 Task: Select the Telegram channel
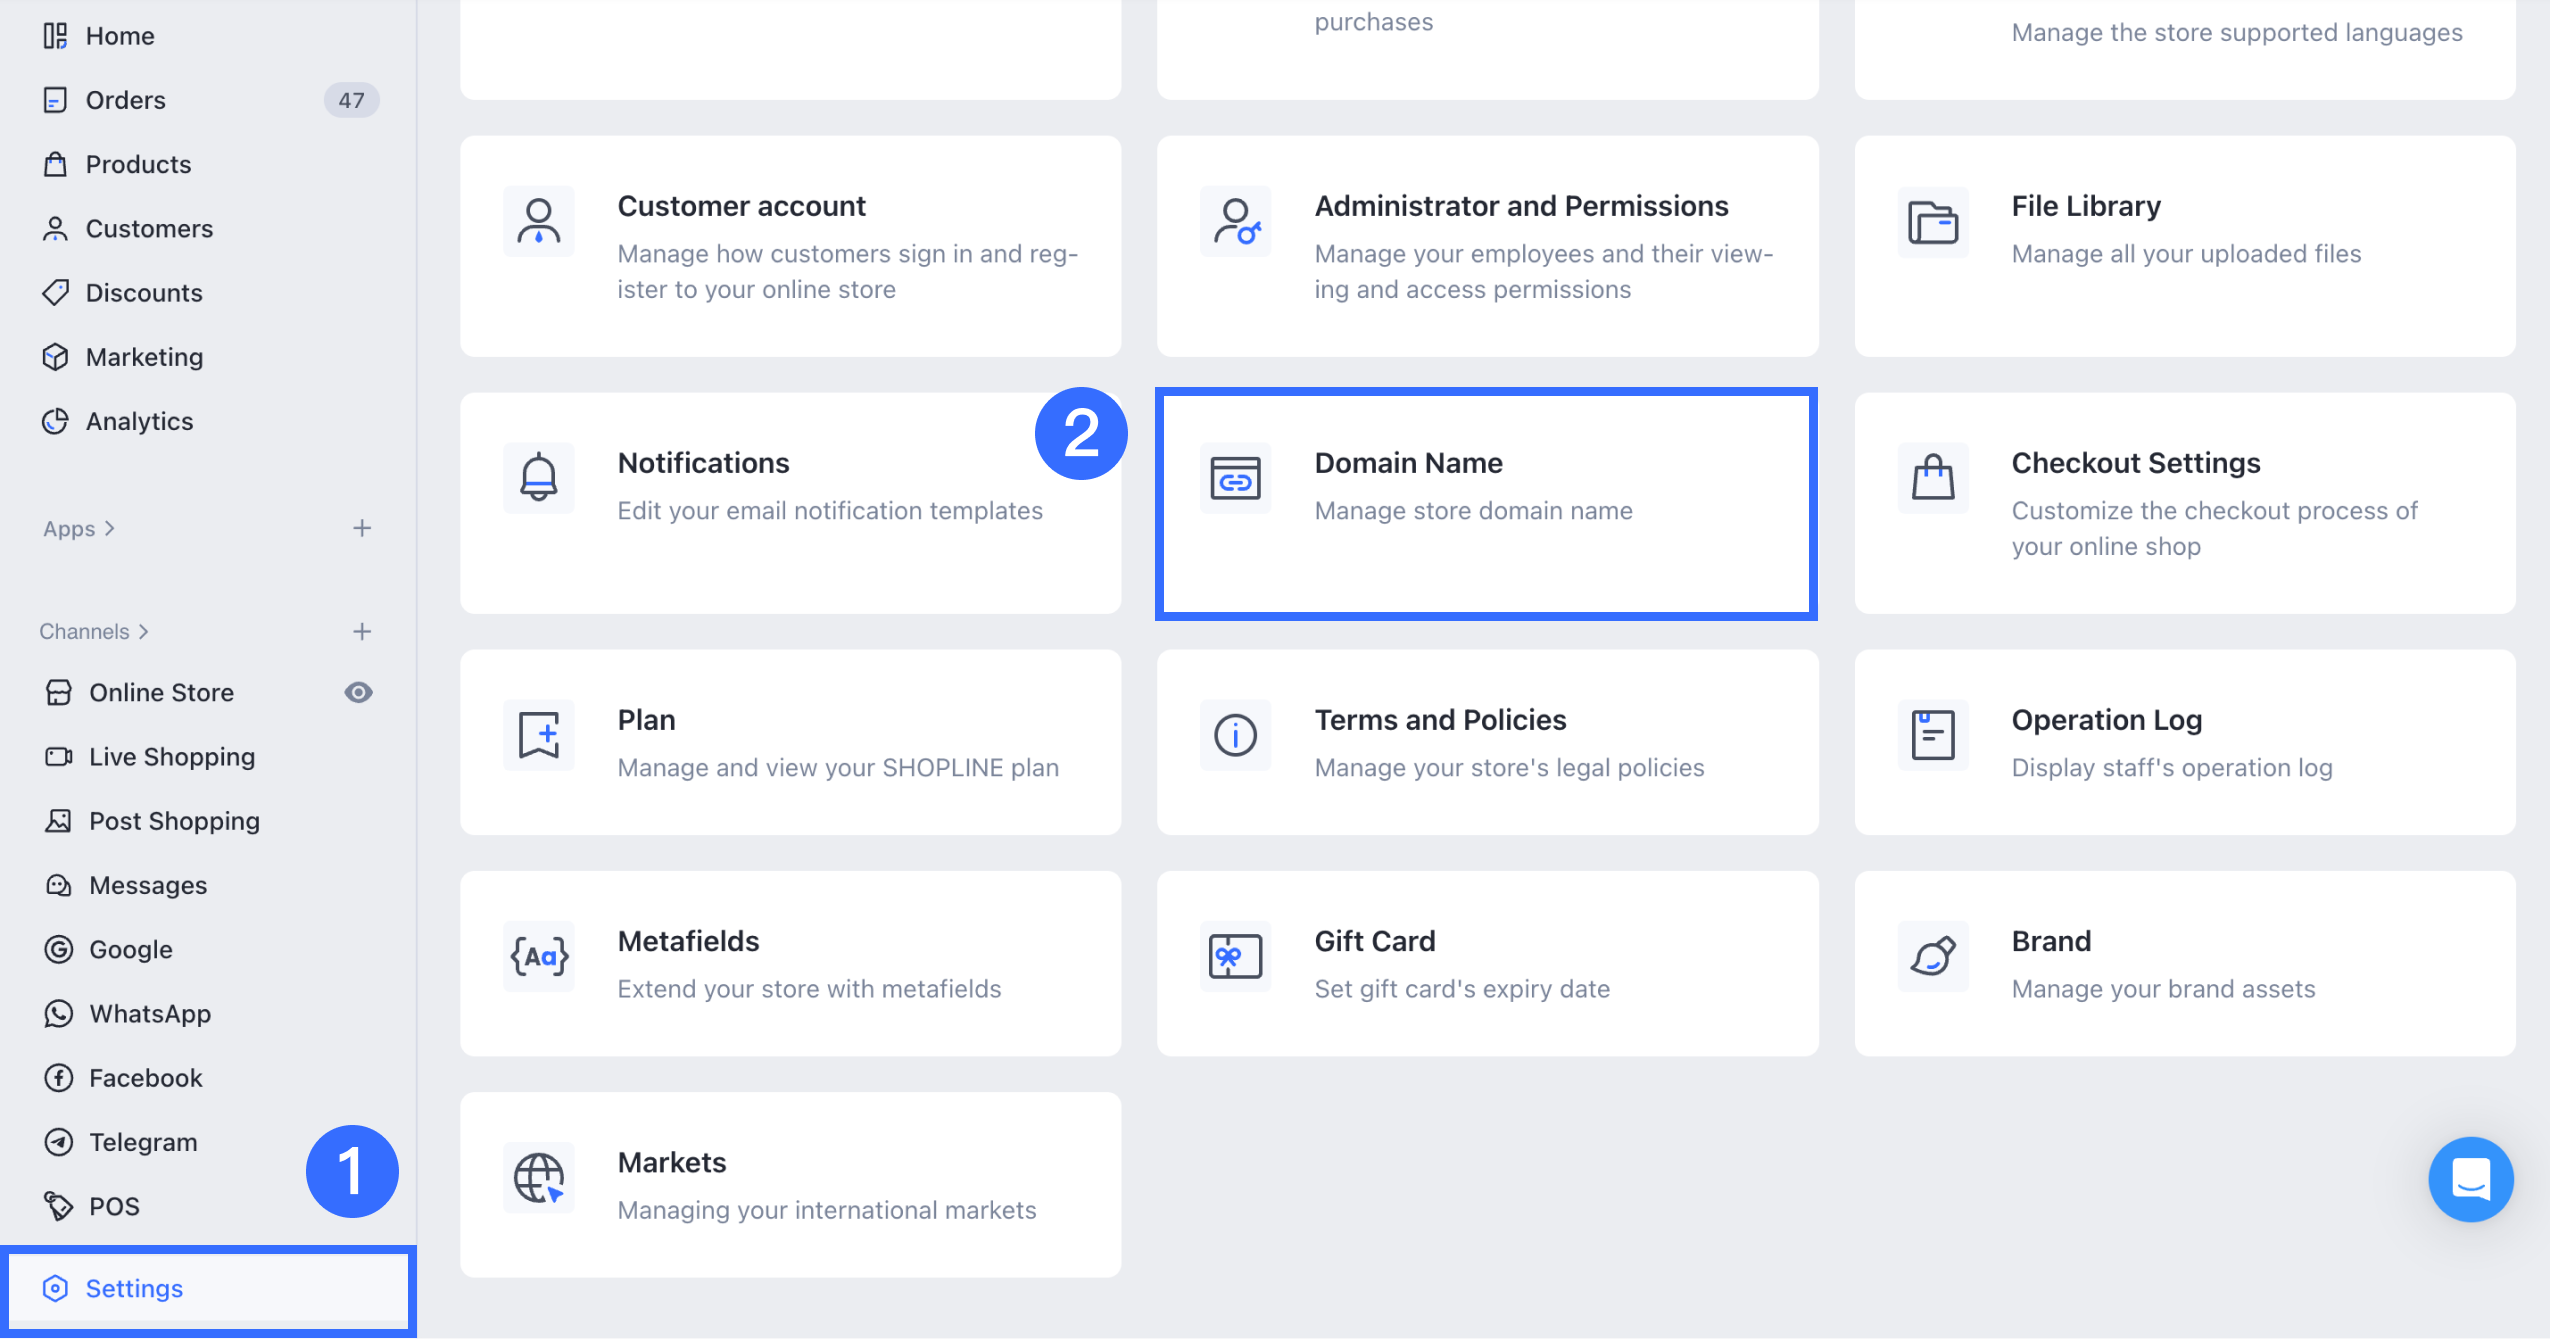click(x=143, y=1141)
